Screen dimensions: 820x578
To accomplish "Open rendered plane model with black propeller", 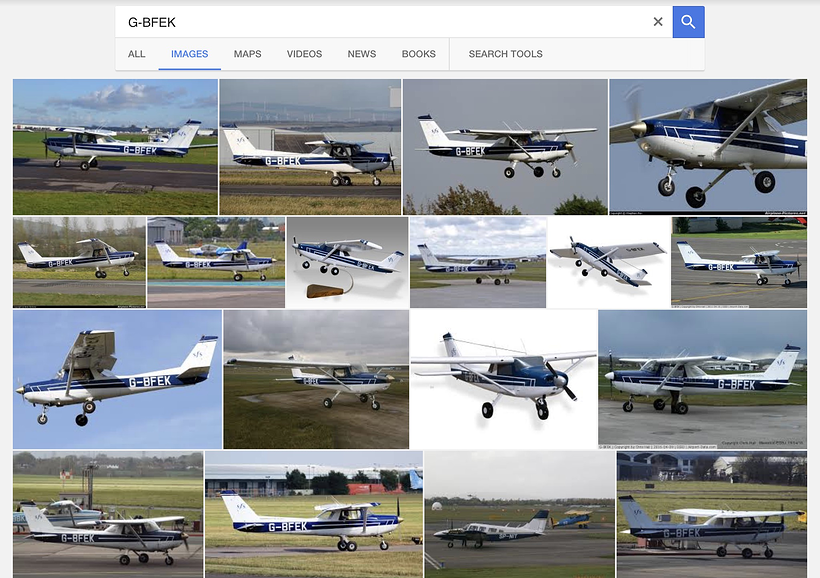I will click(x=504, y=379).
